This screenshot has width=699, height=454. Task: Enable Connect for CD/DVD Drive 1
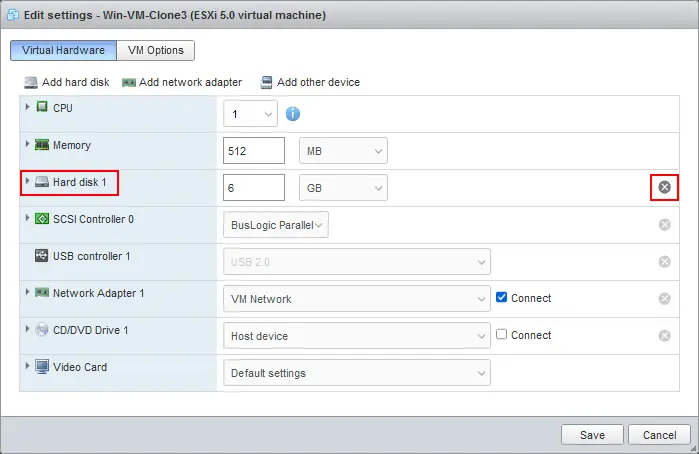pos(502,334)
